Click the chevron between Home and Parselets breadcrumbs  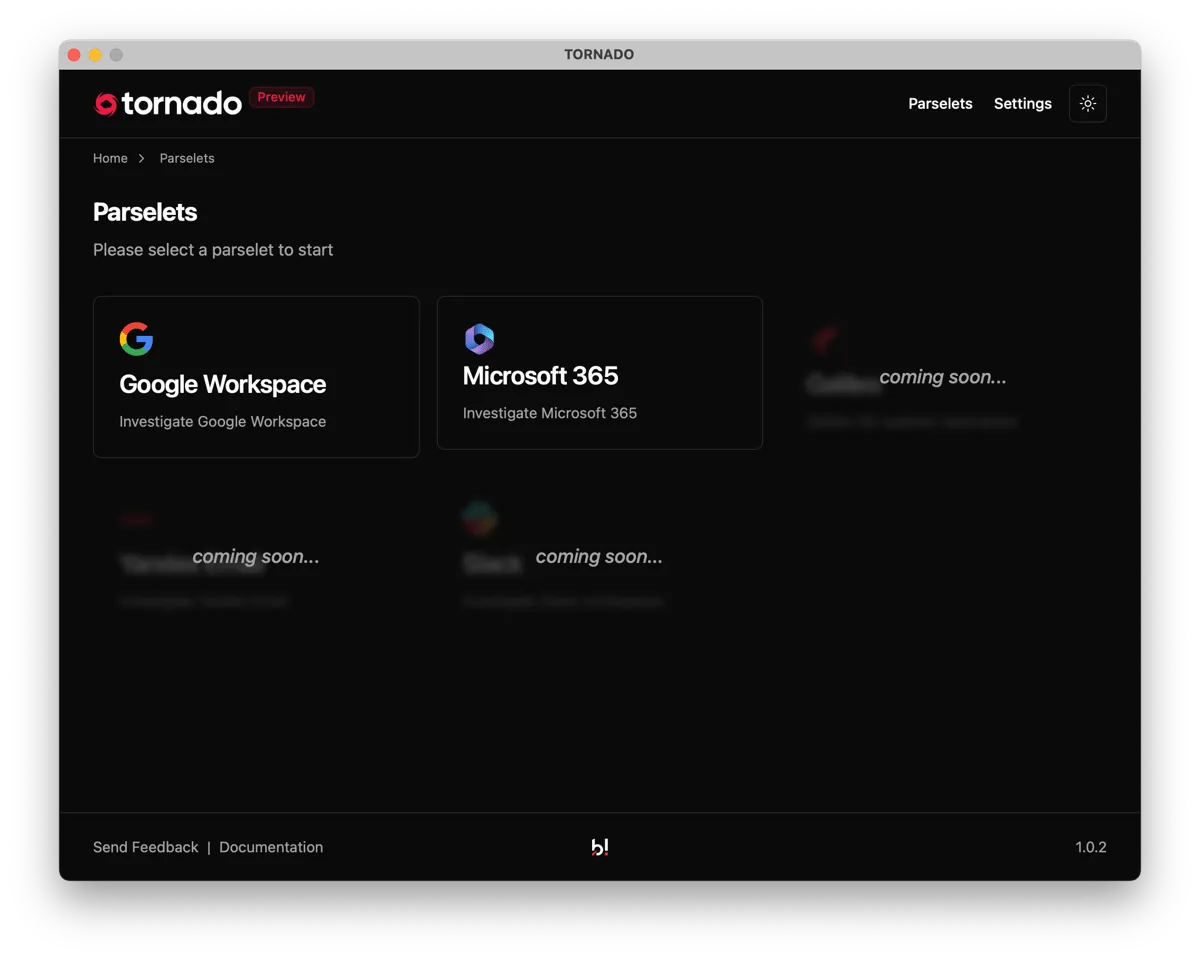tap(140, 158)
